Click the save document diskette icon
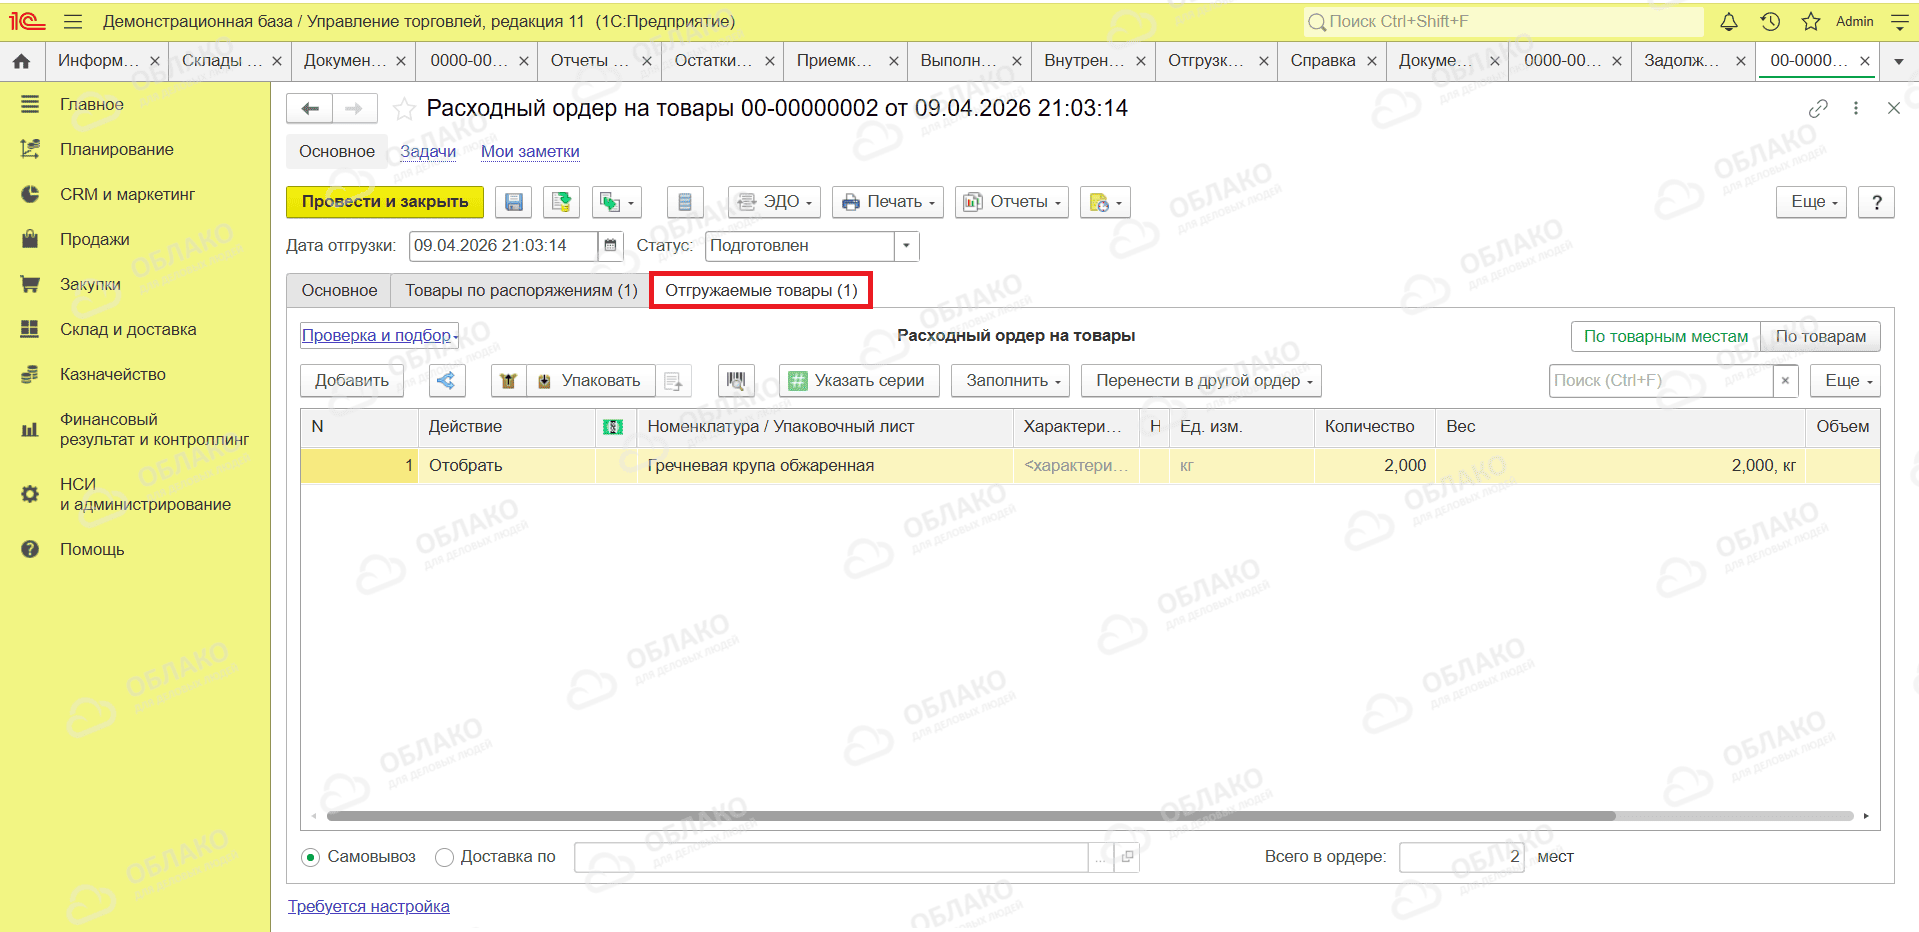The image size is (1919, 932). point(513,202)
